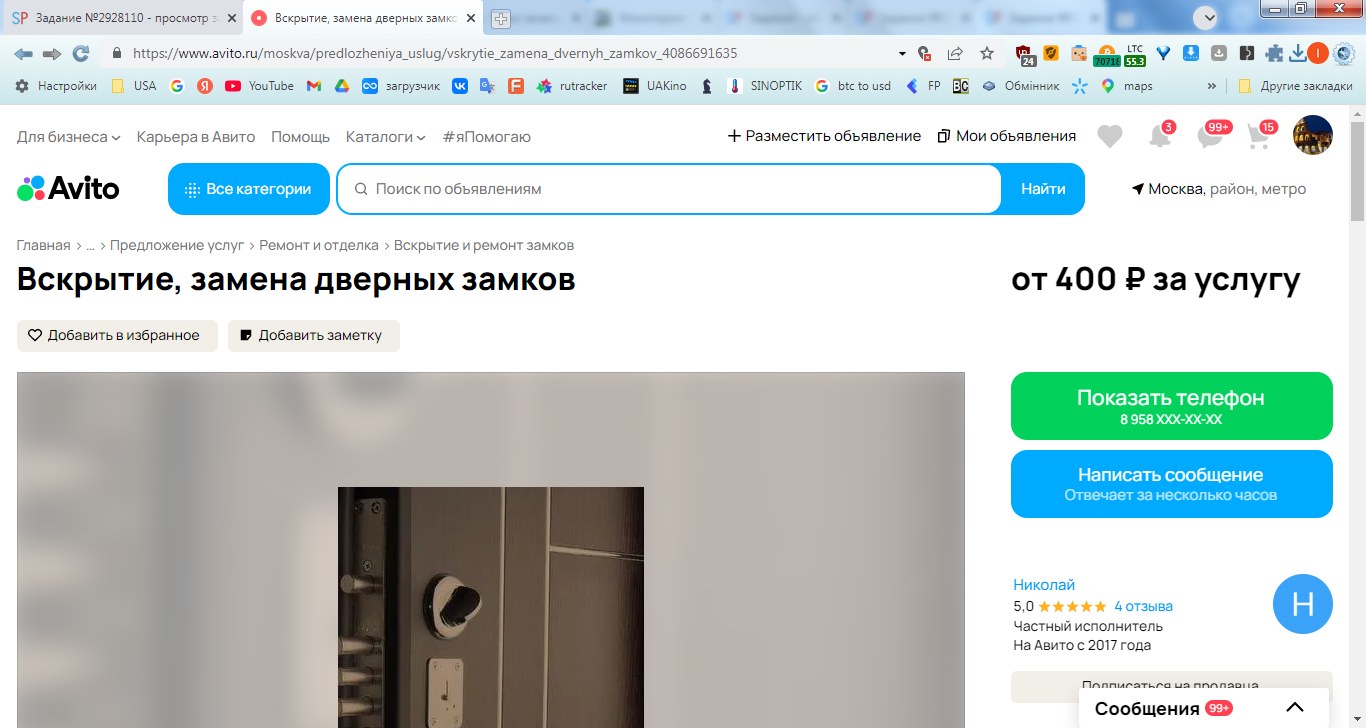
Task: Click Добавить заметку button
Action: (x=314, y=336)
